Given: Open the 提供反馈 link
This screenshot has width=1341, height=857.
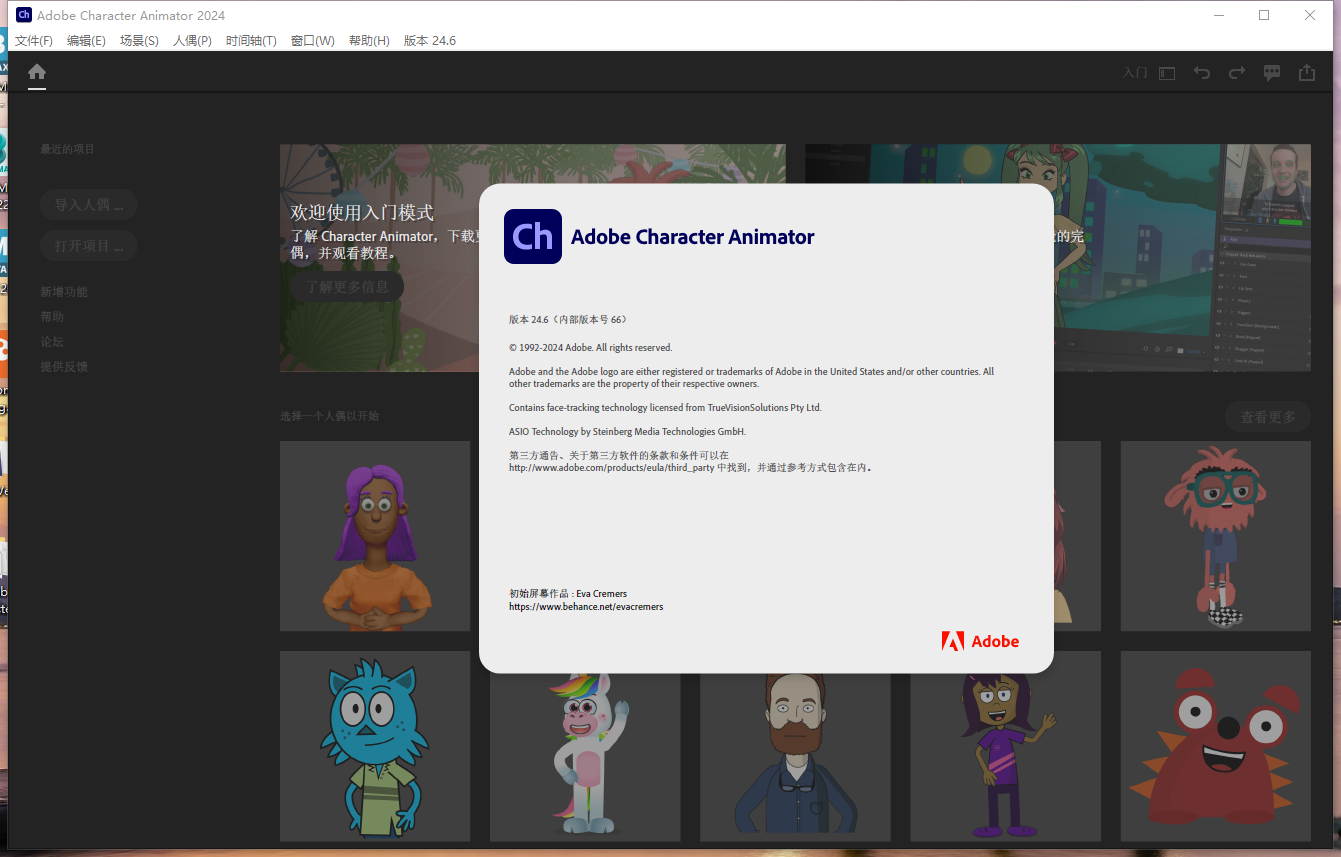Looking at the screenshot, I should [x=64, y=367].
